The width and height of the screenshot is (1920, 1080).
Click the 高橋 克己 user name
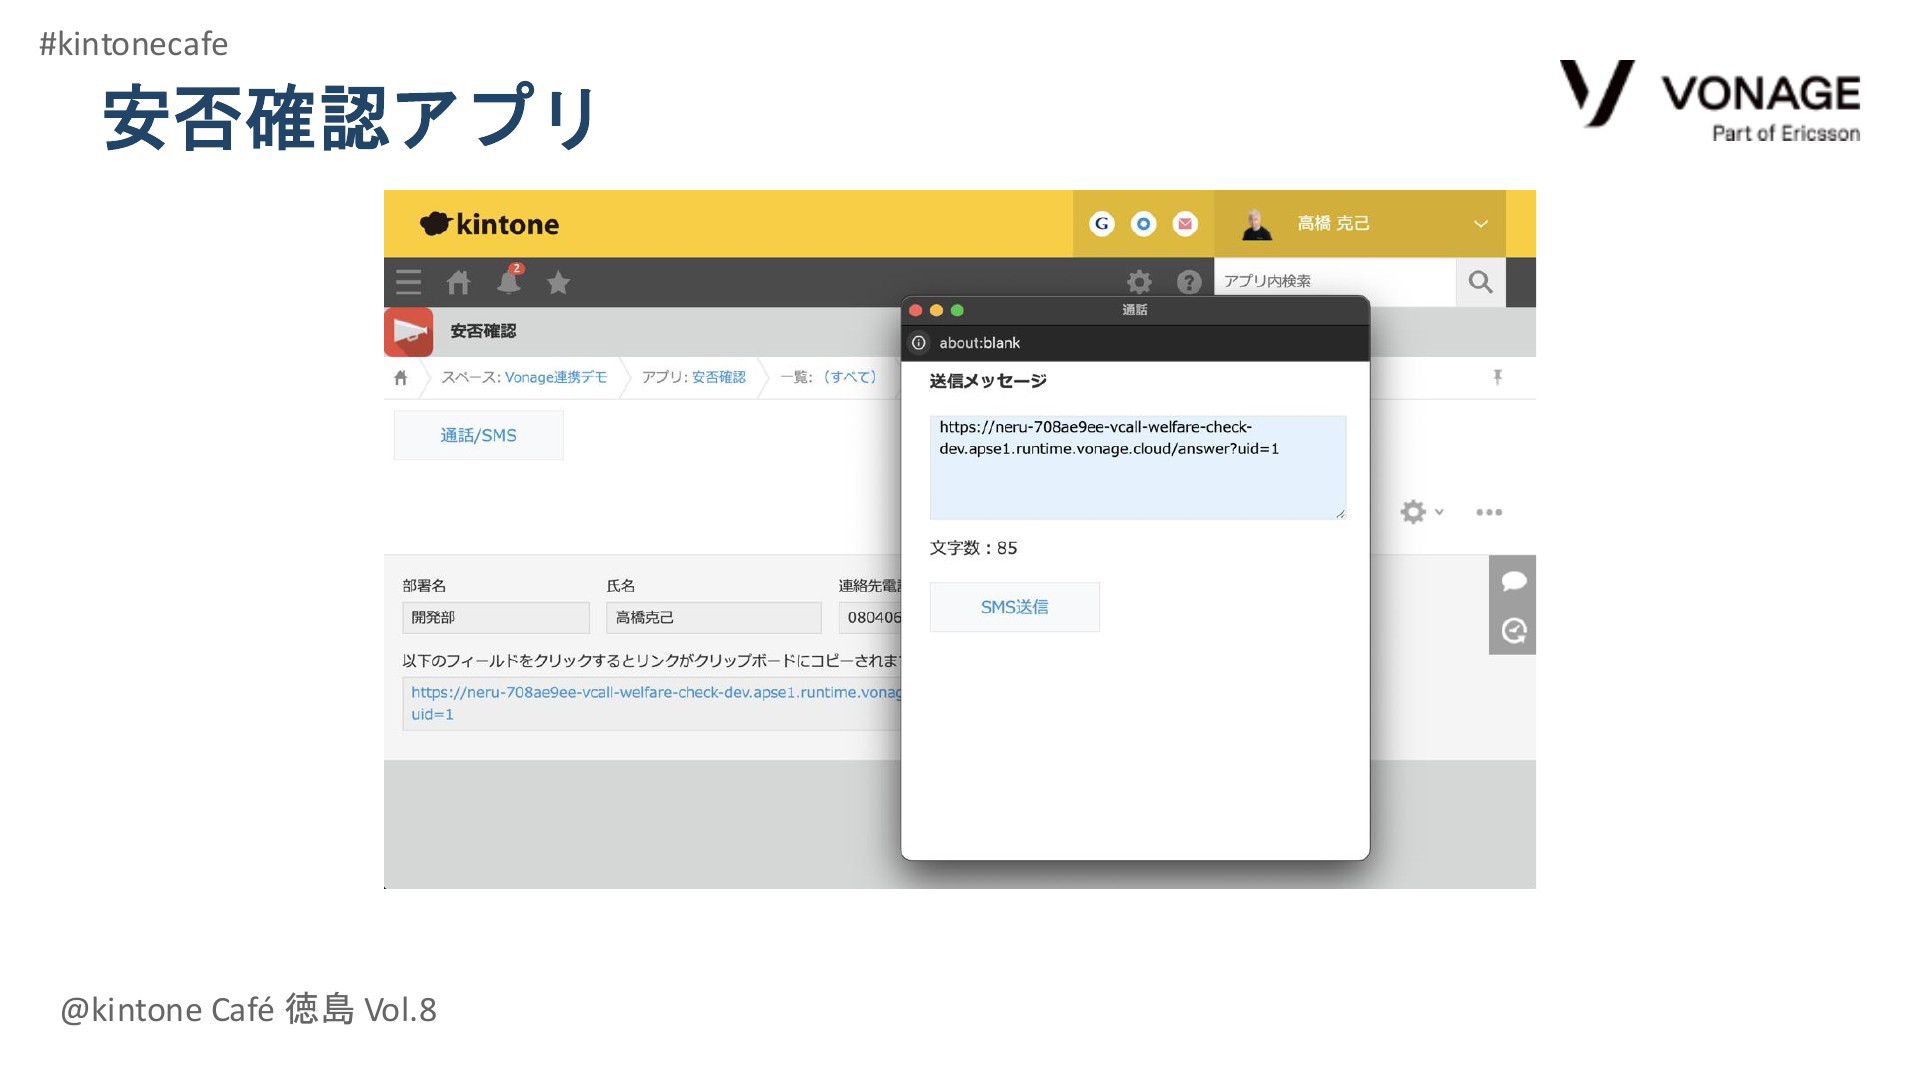click(x=1333, y=224)
